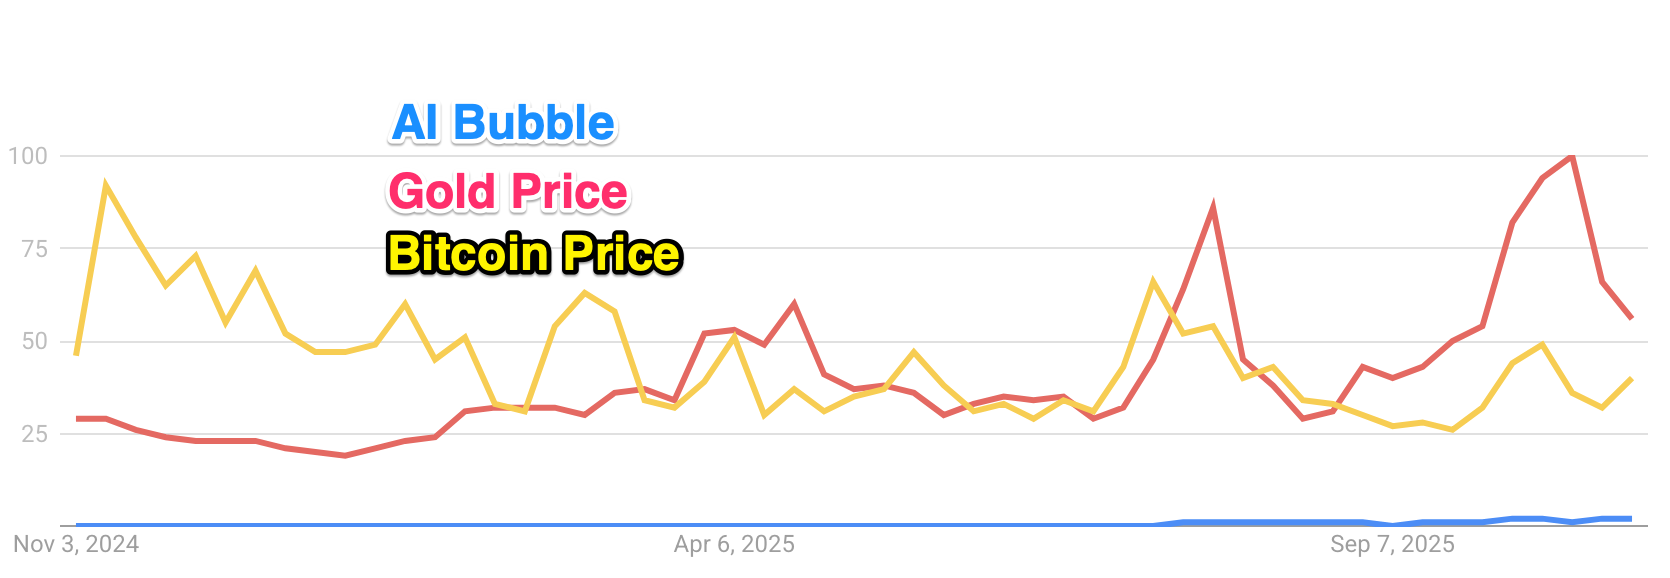Click the "Sep 7, 2025" date label

1392,545
